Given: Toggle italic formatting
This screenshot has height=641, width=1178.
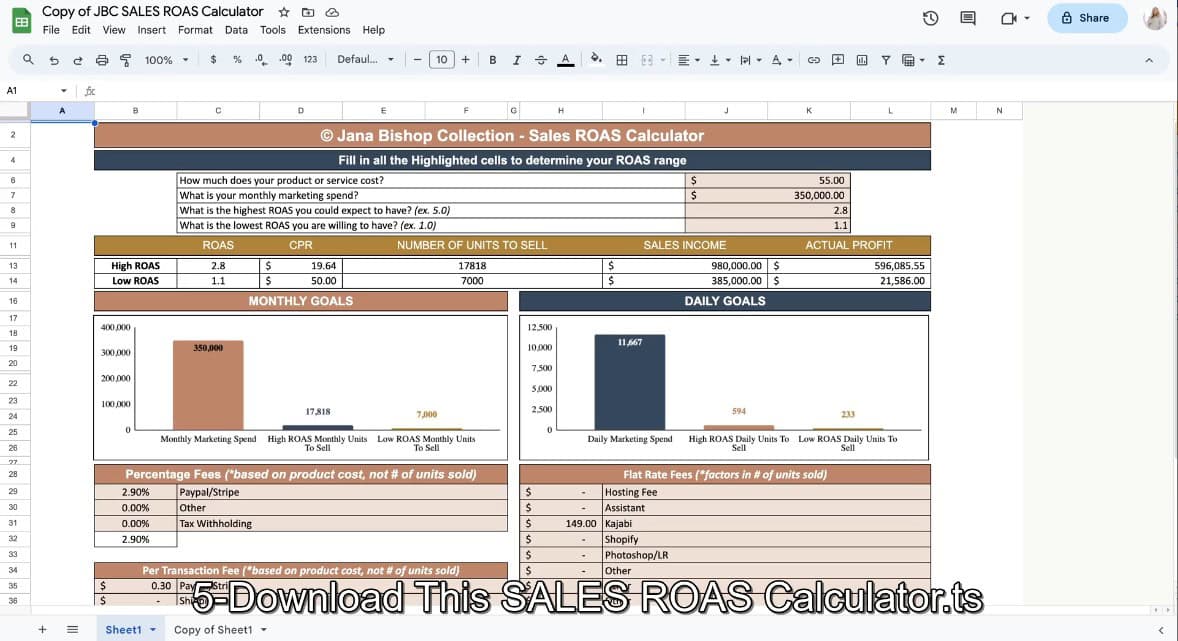Looking at the screenshot, I should [516, 60].
